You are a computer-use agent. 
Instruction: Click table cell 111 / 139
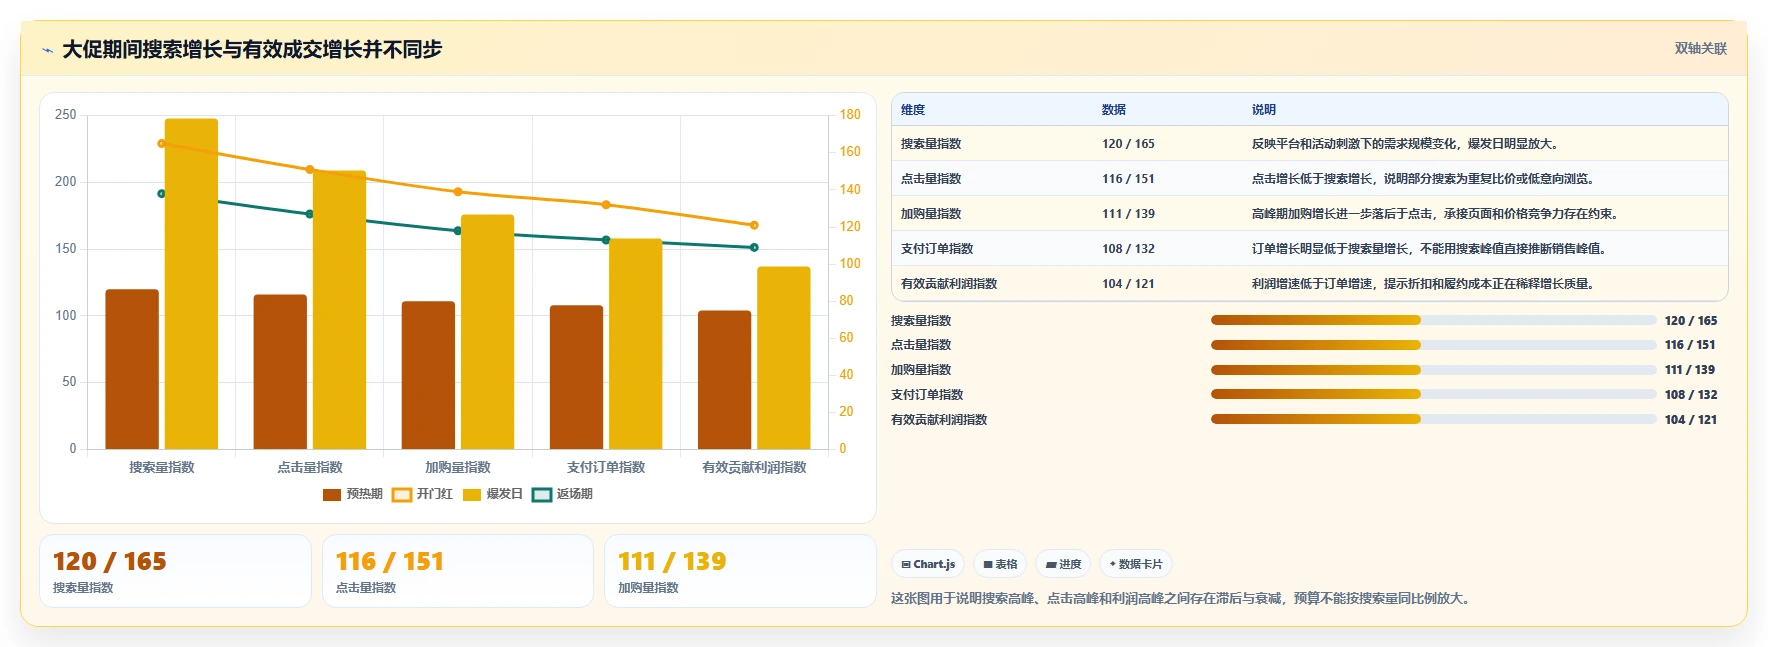(x=1128, y=214)
